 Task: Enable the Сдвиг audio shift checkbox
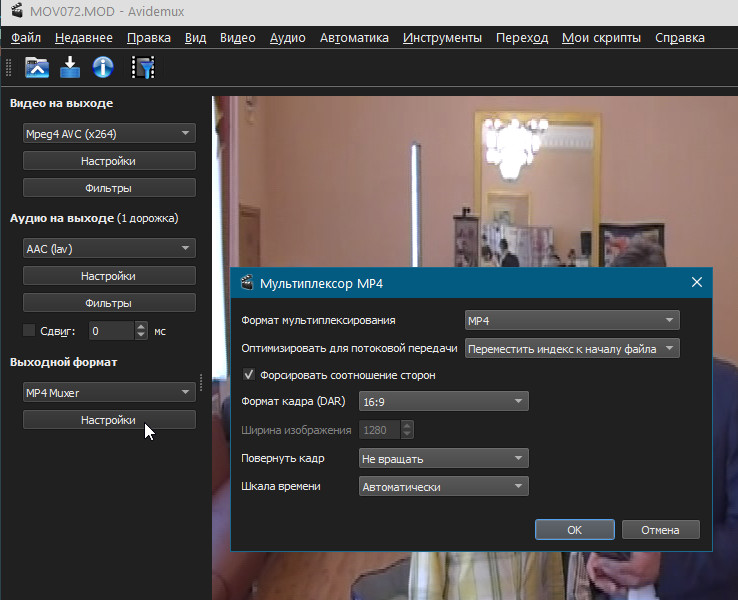pos(29,330)
